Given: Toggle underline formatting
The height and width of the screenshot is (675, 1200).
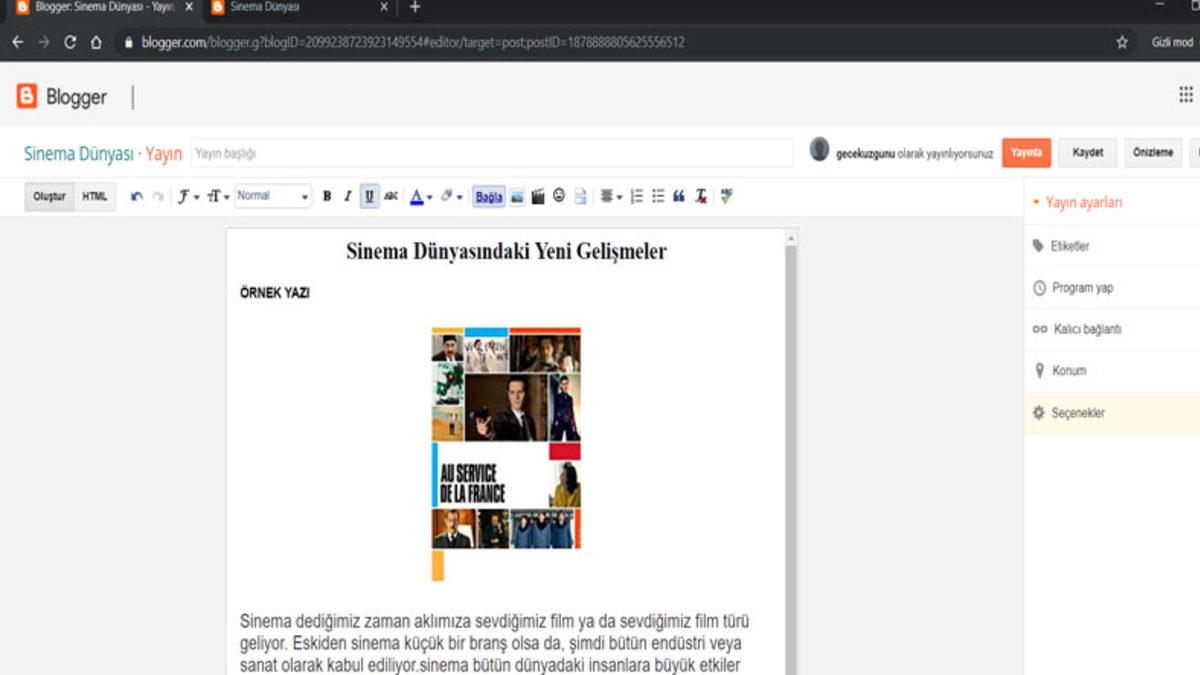Looking at the screenshot, I should pos(368,196).
